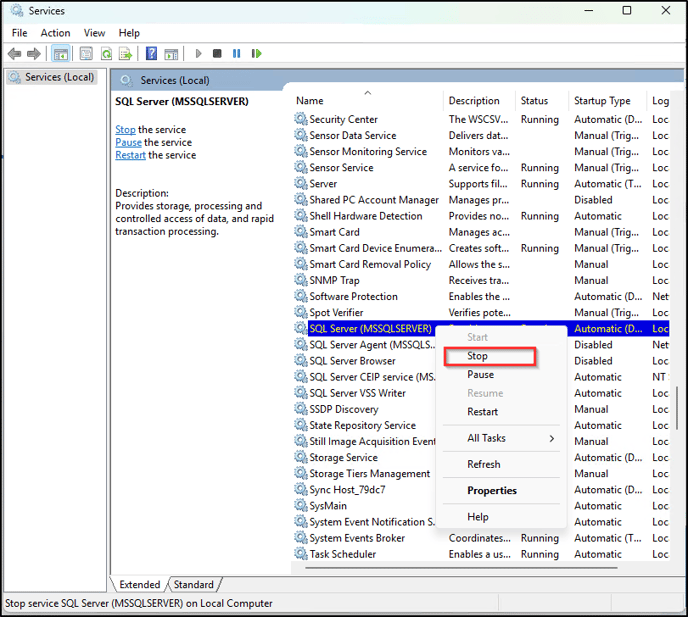Select the Spot Verifier service row
This screenshot has width=688, height=617.
[x=480, y=312]
